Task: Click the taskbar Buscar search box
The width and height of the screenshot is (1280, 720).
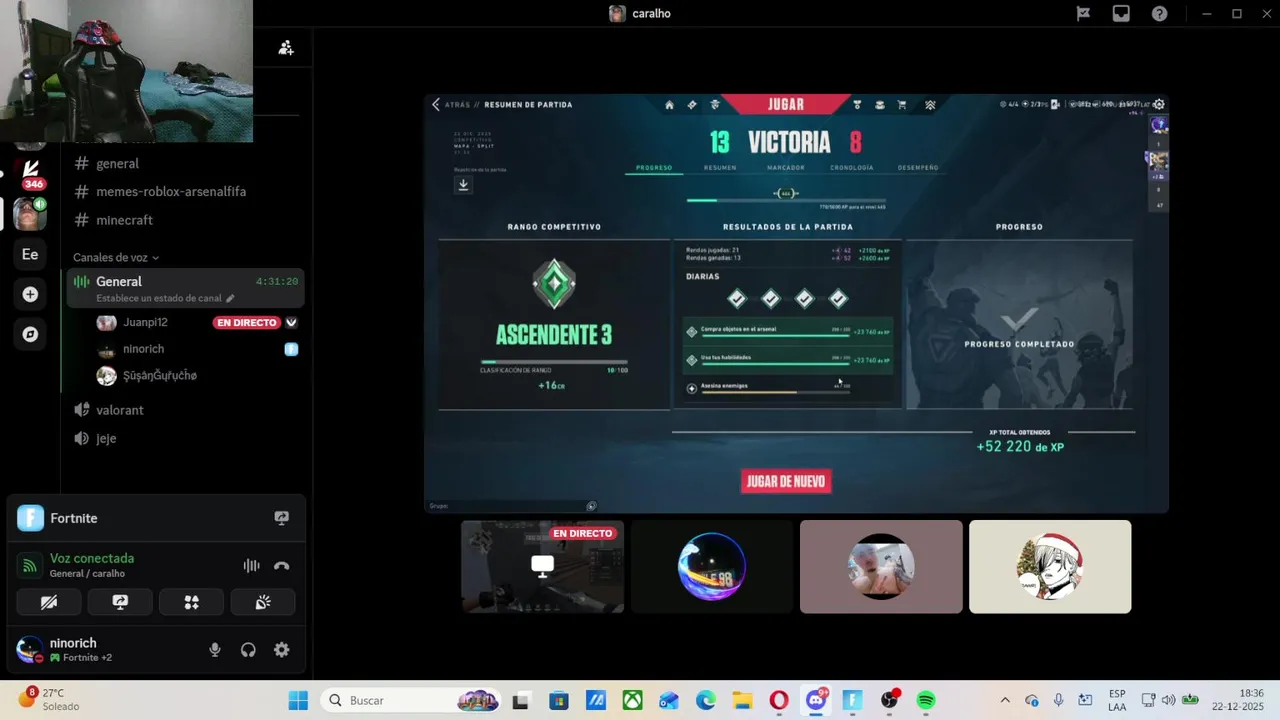Action: [411, 700]
